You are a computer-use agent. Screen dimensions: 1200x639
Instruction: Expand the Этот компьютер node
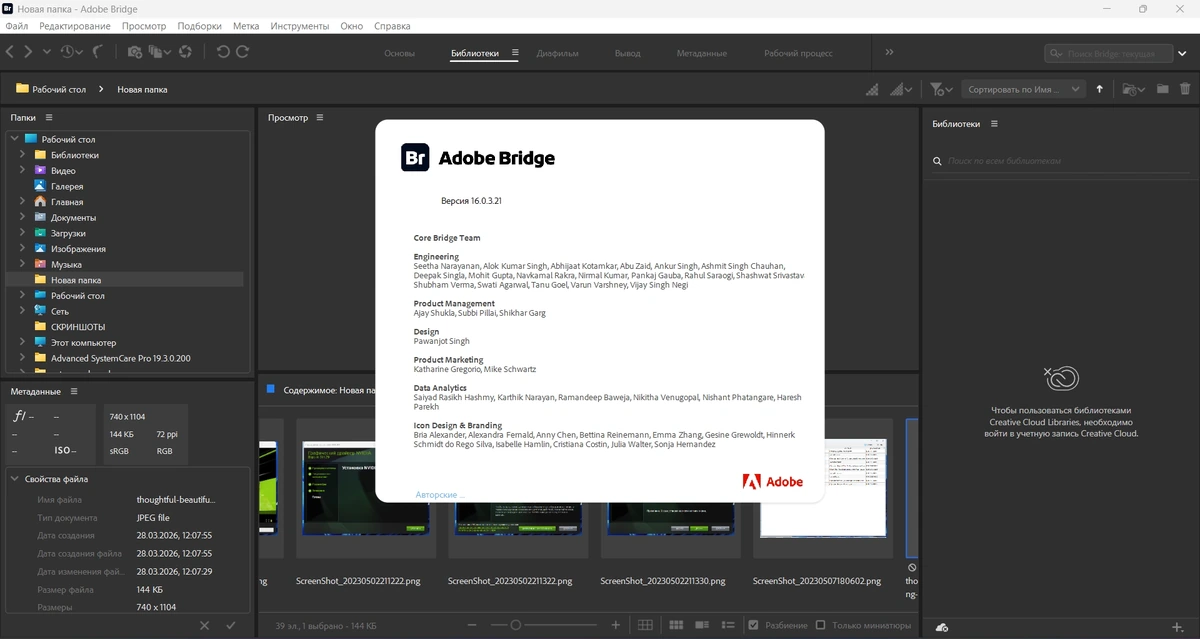tap(22, 342)
